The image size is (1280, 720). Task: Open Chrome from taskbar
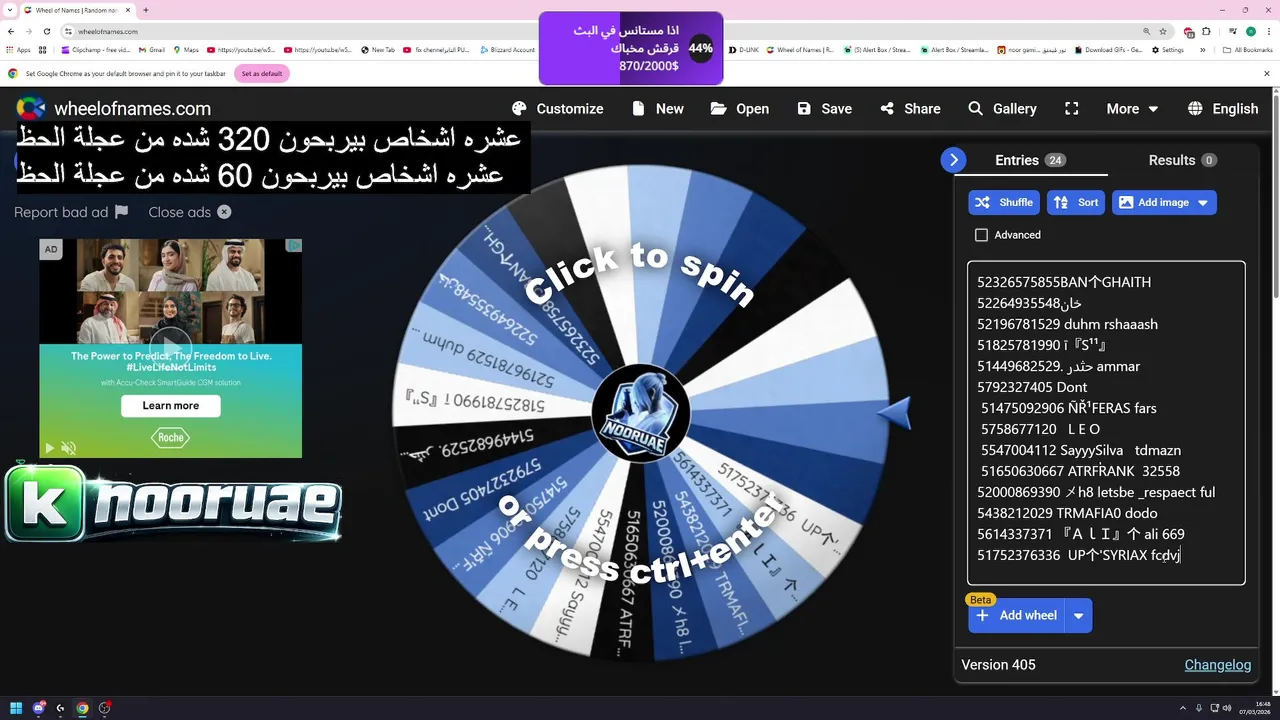[x=82, y=708]
